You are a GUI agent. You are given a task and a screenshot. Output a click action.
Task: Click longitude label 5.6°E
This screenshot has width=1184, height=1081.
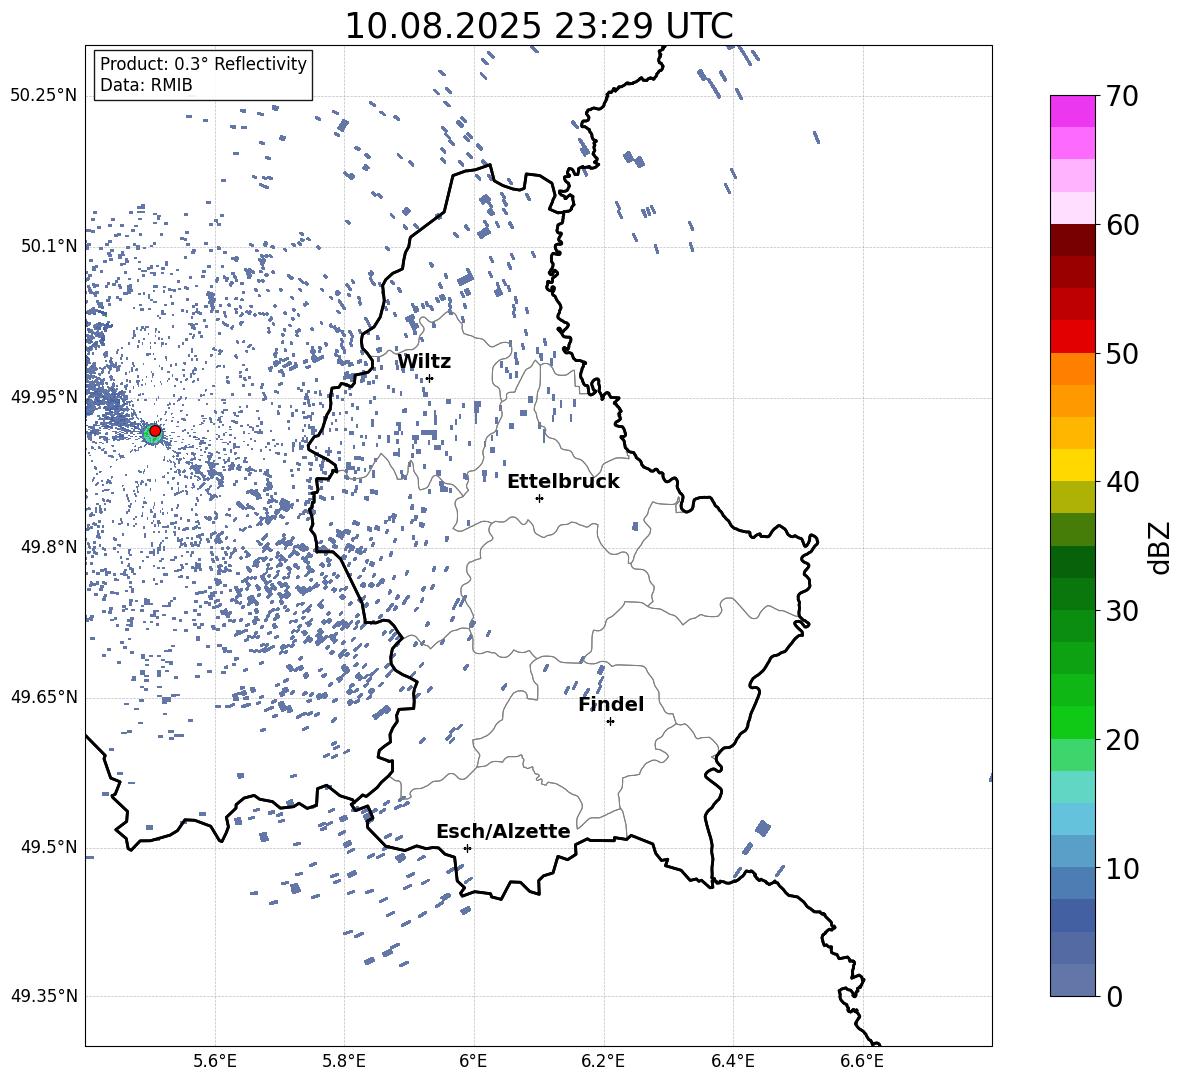pos(215,1061)
